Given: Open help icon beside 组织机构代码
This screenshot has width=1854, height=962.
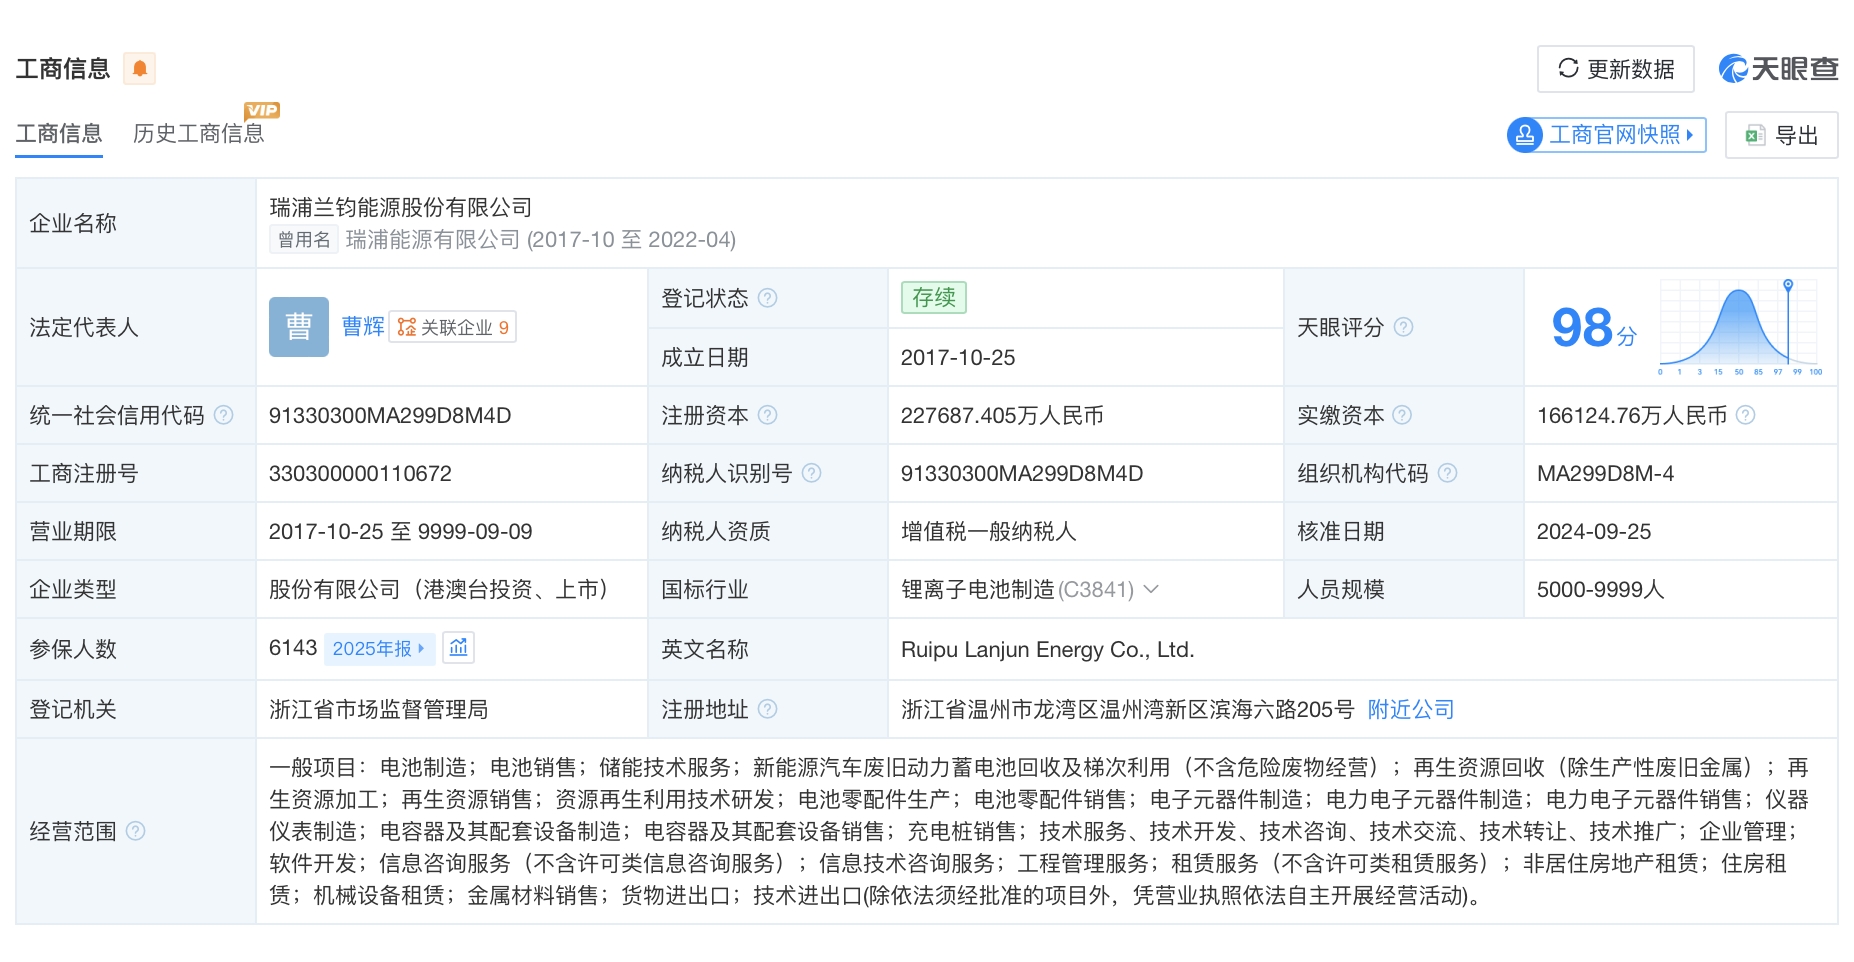Looking at the screenshot, I should tap(1447, 473).
